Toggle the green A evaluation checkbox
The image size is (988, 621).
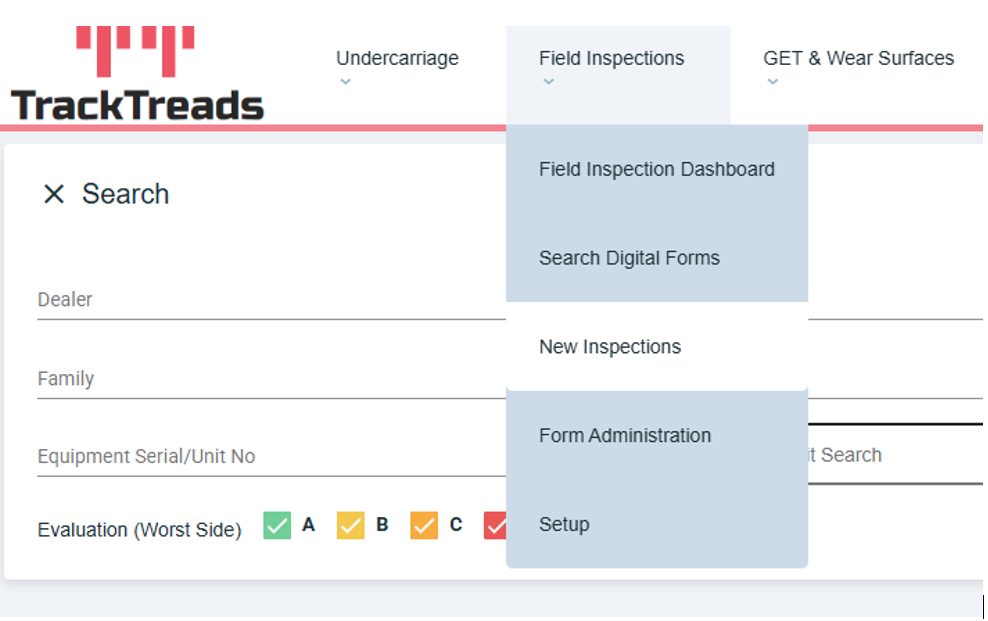pos(277,525)
